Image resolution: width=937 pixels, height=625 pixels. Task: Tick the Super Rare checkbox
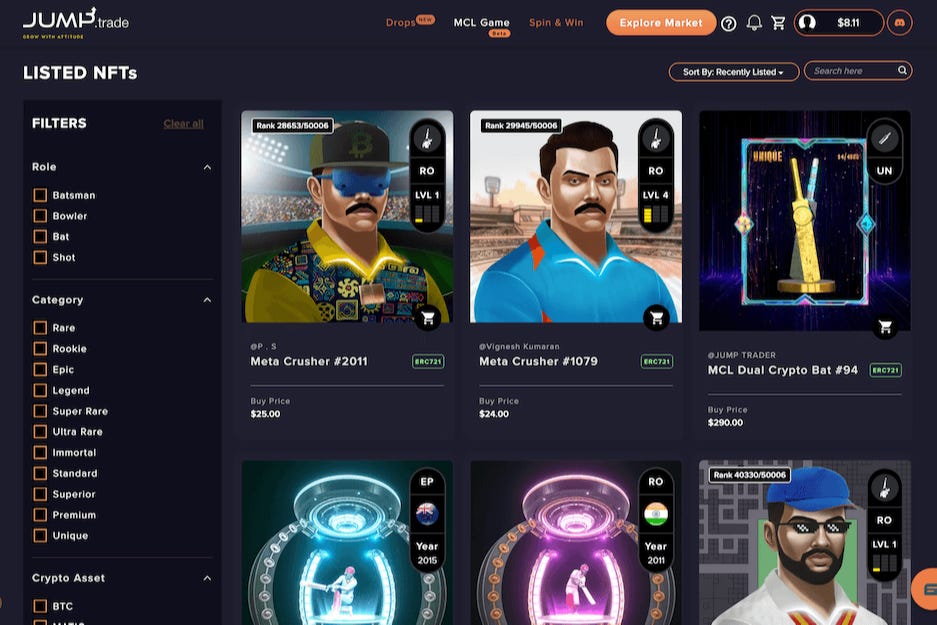(x=40, y=411)
